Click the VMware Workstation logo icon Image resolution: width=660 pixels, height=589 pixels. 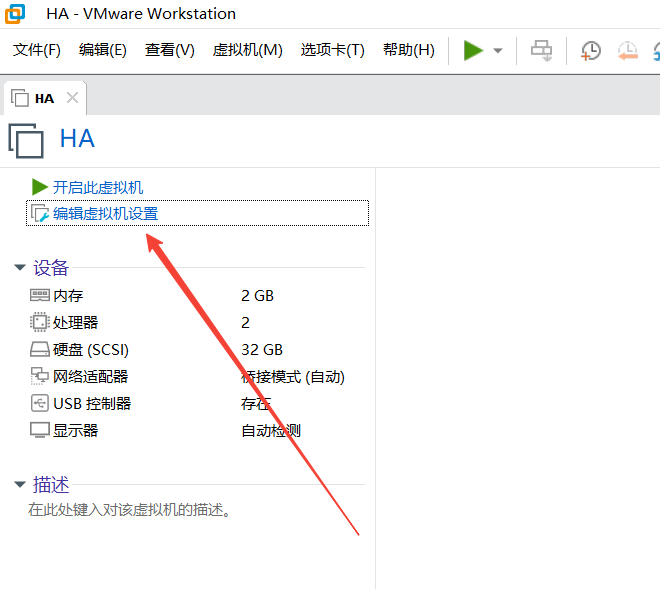click(x=15, y=13)
